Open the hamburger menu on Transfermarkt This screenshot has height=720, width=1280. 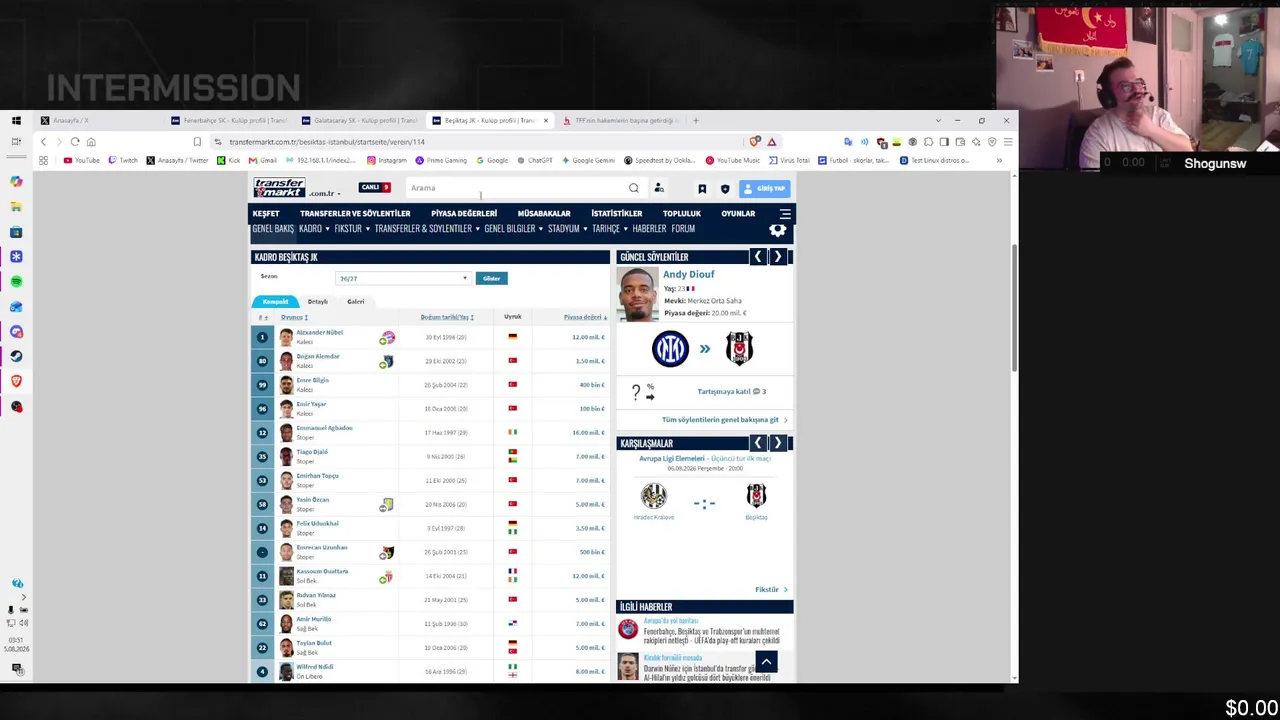(785, 213)
